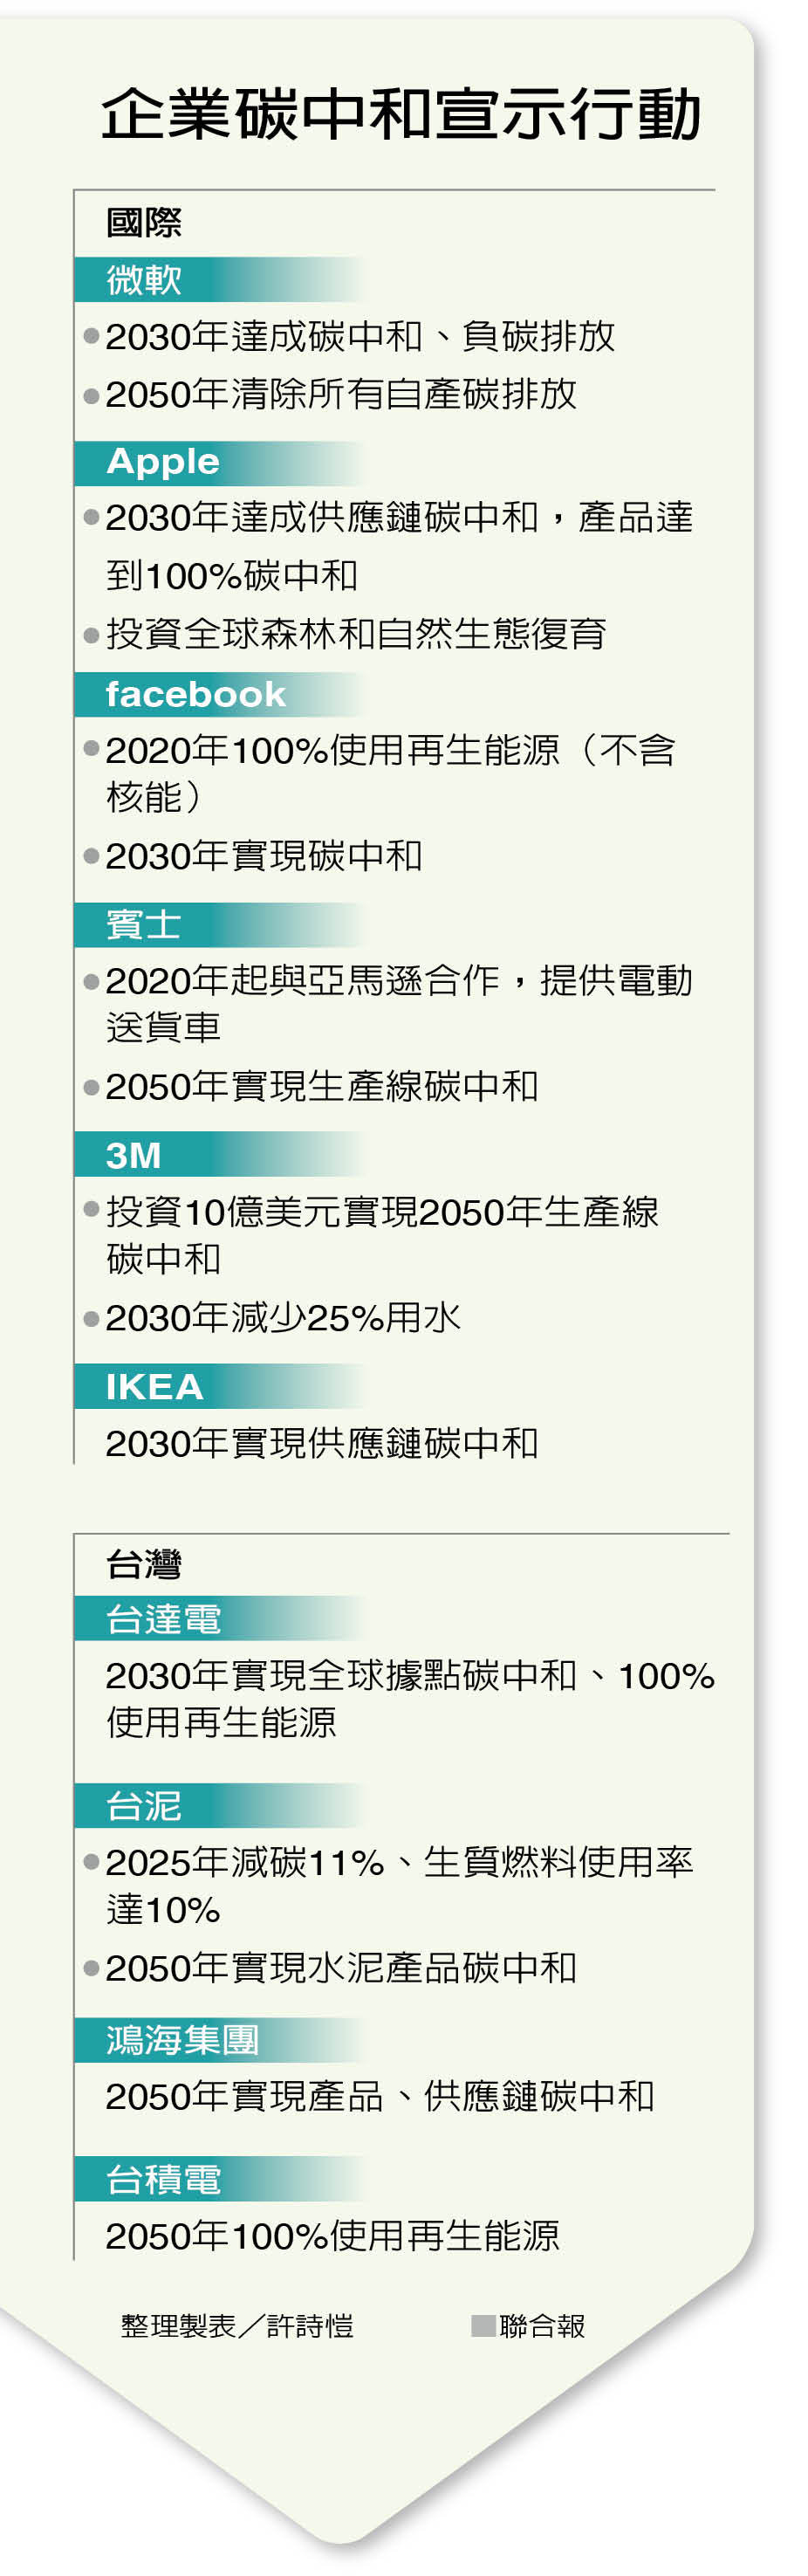The image size is (808, 2576).
Task: Click the IKEA header bar
Action: 220,1386
